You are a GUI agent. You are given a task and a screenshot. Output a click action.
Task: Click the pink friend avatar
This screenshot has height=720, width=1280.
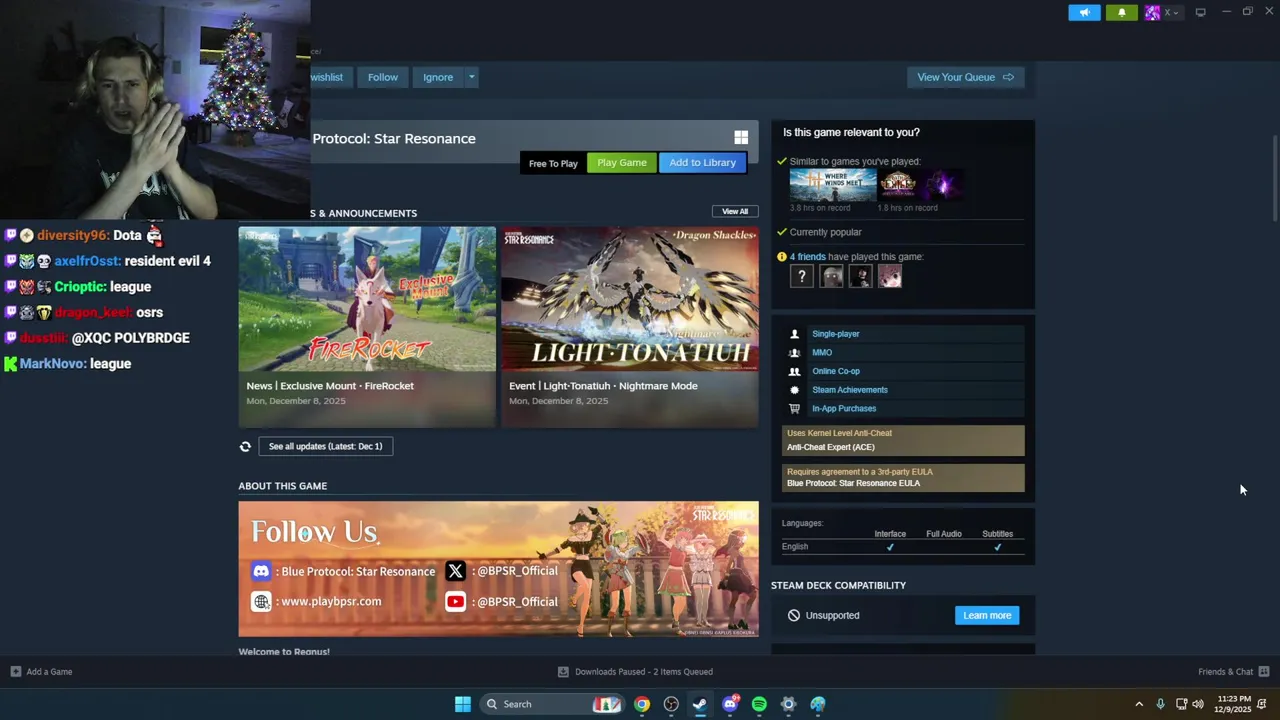[x=890, y=276]
